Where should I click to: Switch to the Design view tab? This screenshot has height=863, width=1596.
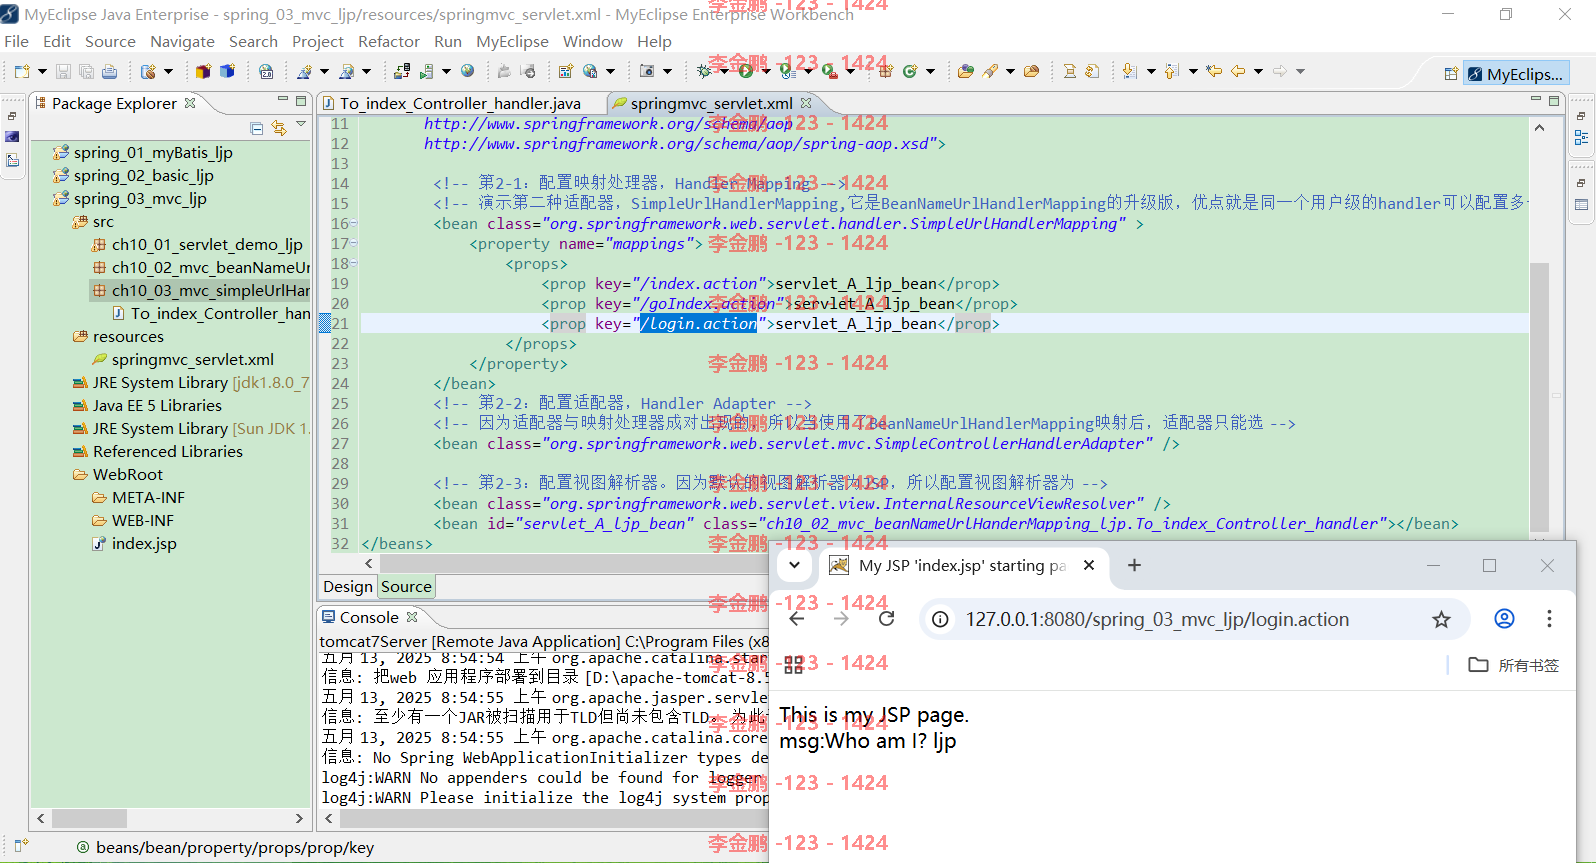point(348,587)
